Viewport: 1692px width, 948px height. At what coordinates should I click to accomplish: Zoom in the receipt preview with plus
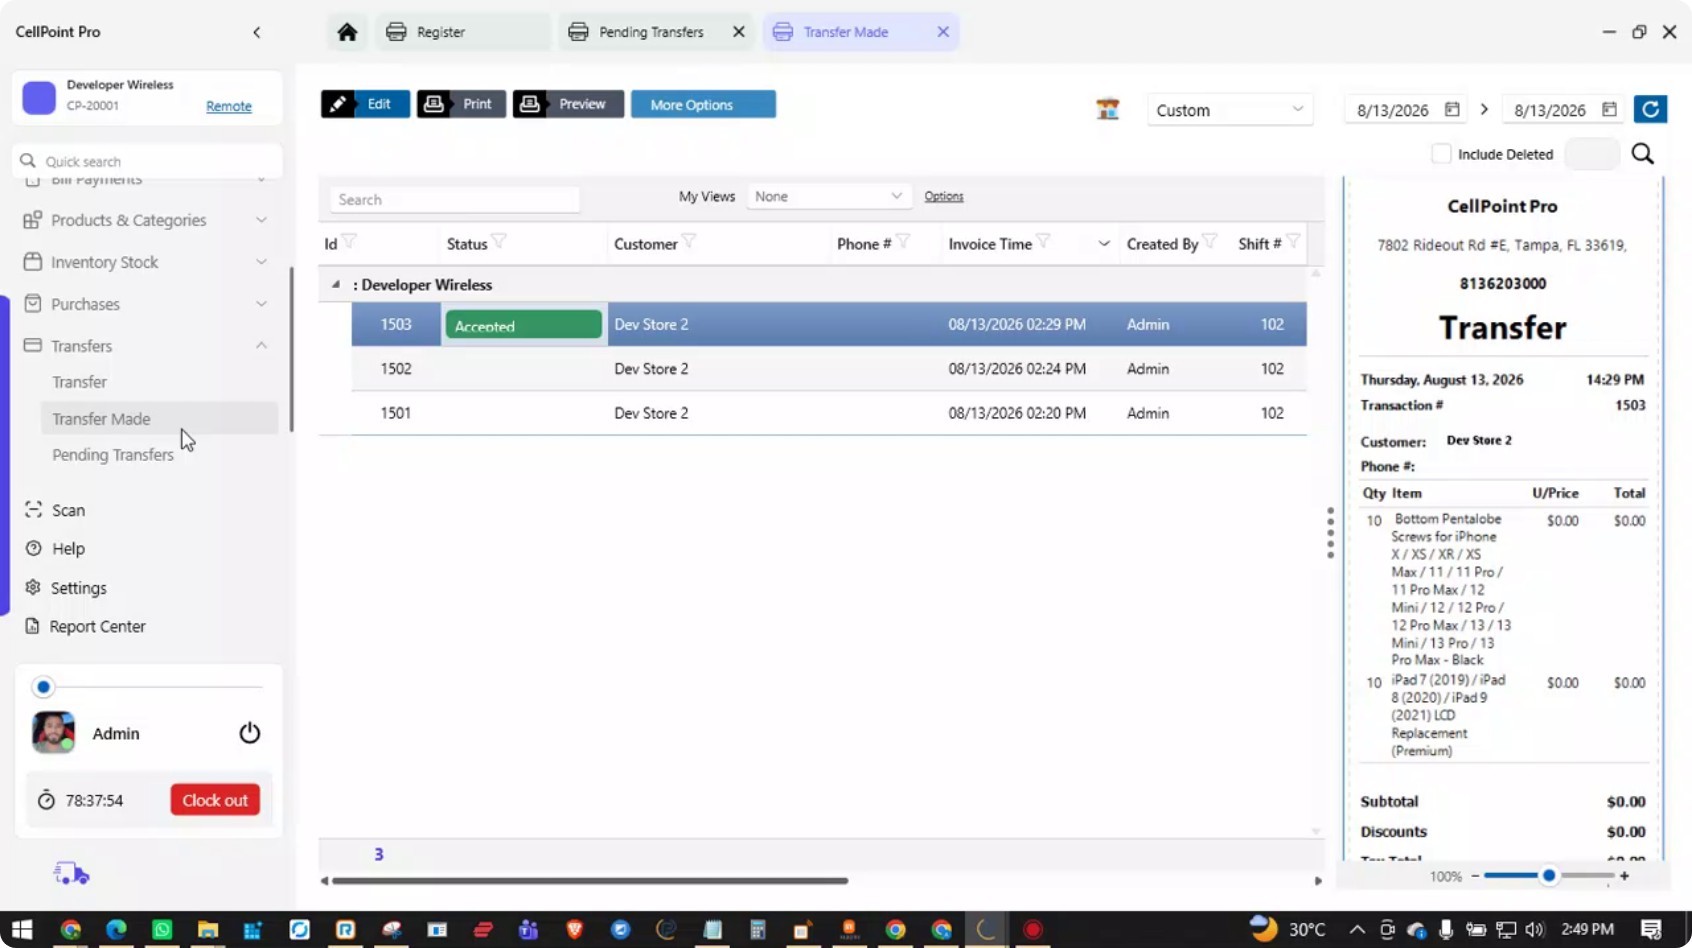pos(1624,876)
